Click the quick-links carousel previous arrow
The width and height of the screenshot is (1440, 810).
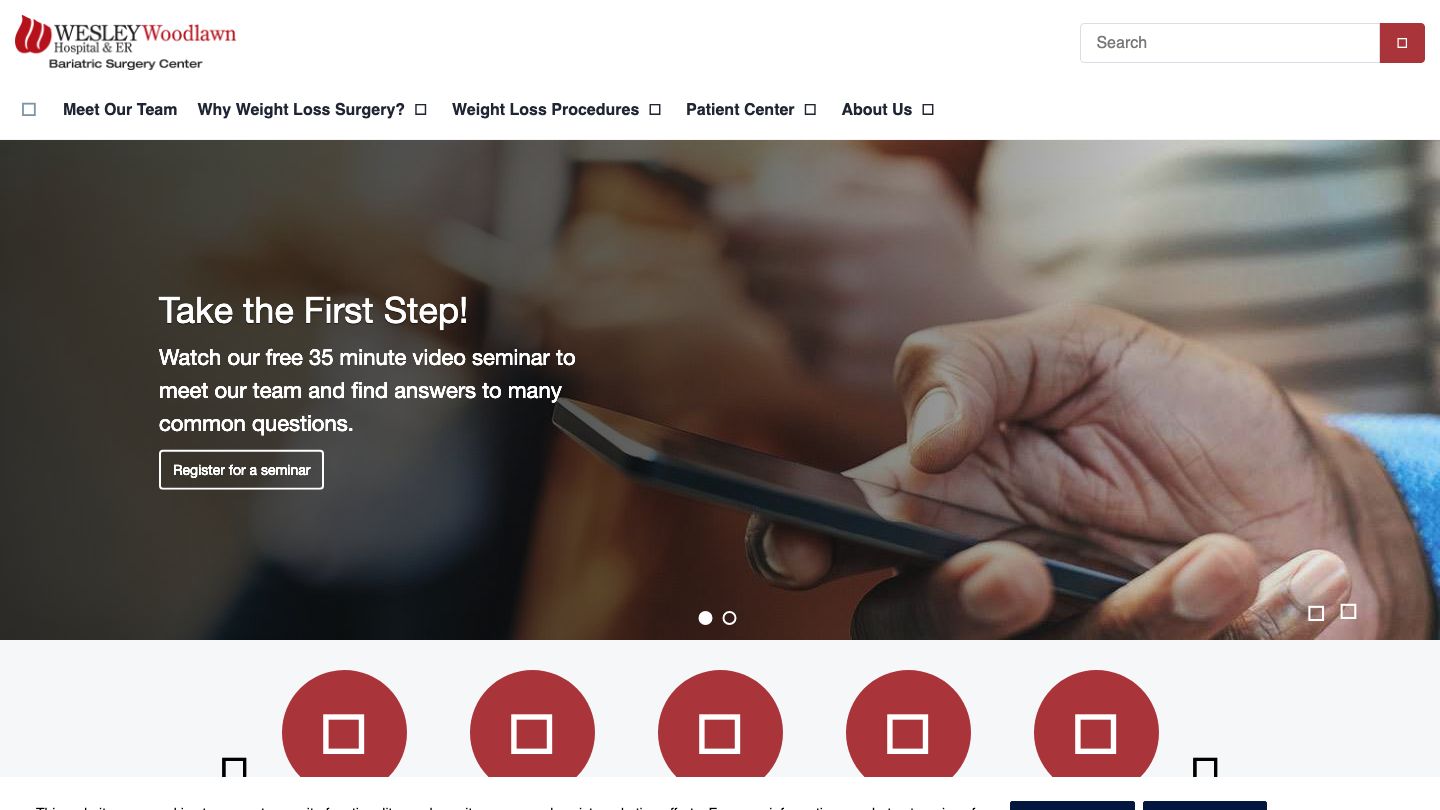pyautogui.click(x=234, y=768)
